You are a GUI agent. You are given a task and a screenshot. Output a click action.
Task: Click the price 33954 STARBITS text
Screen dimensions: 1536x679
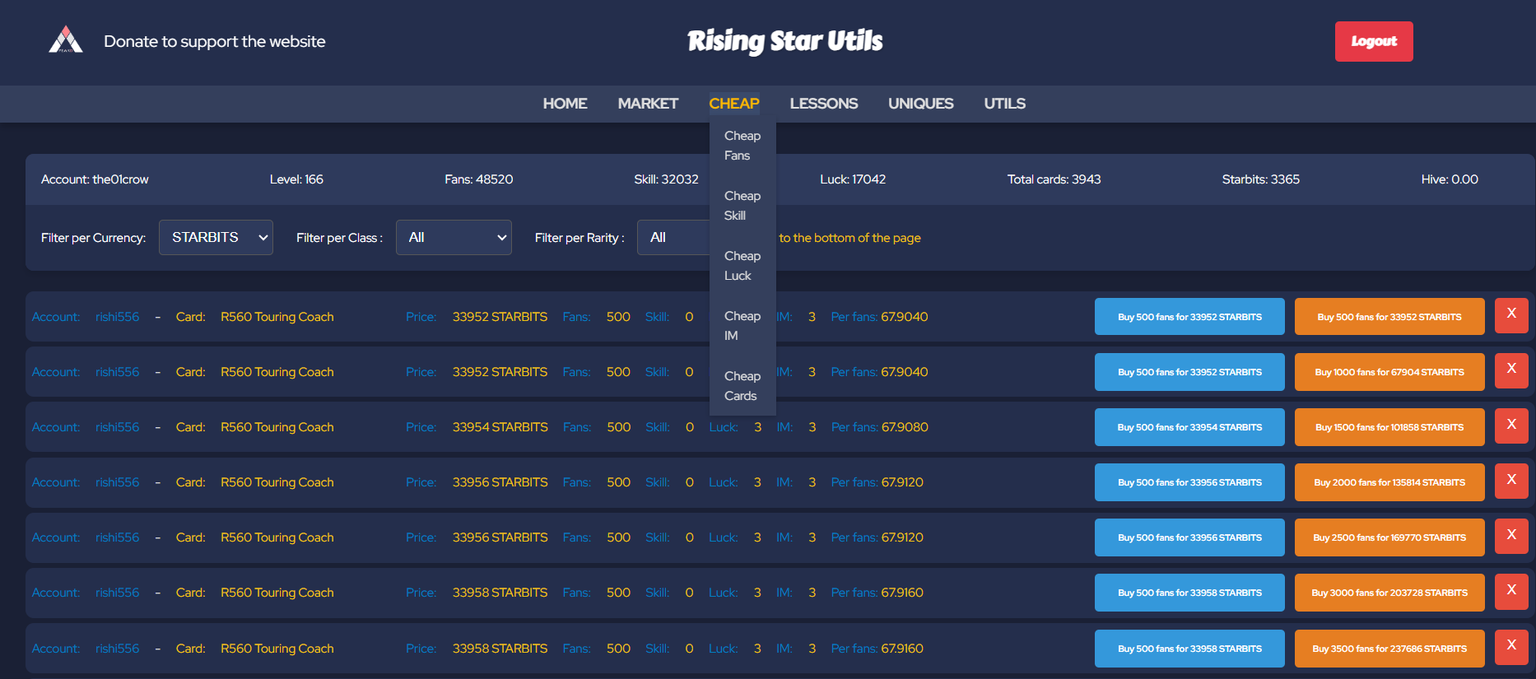pos(500,427)
